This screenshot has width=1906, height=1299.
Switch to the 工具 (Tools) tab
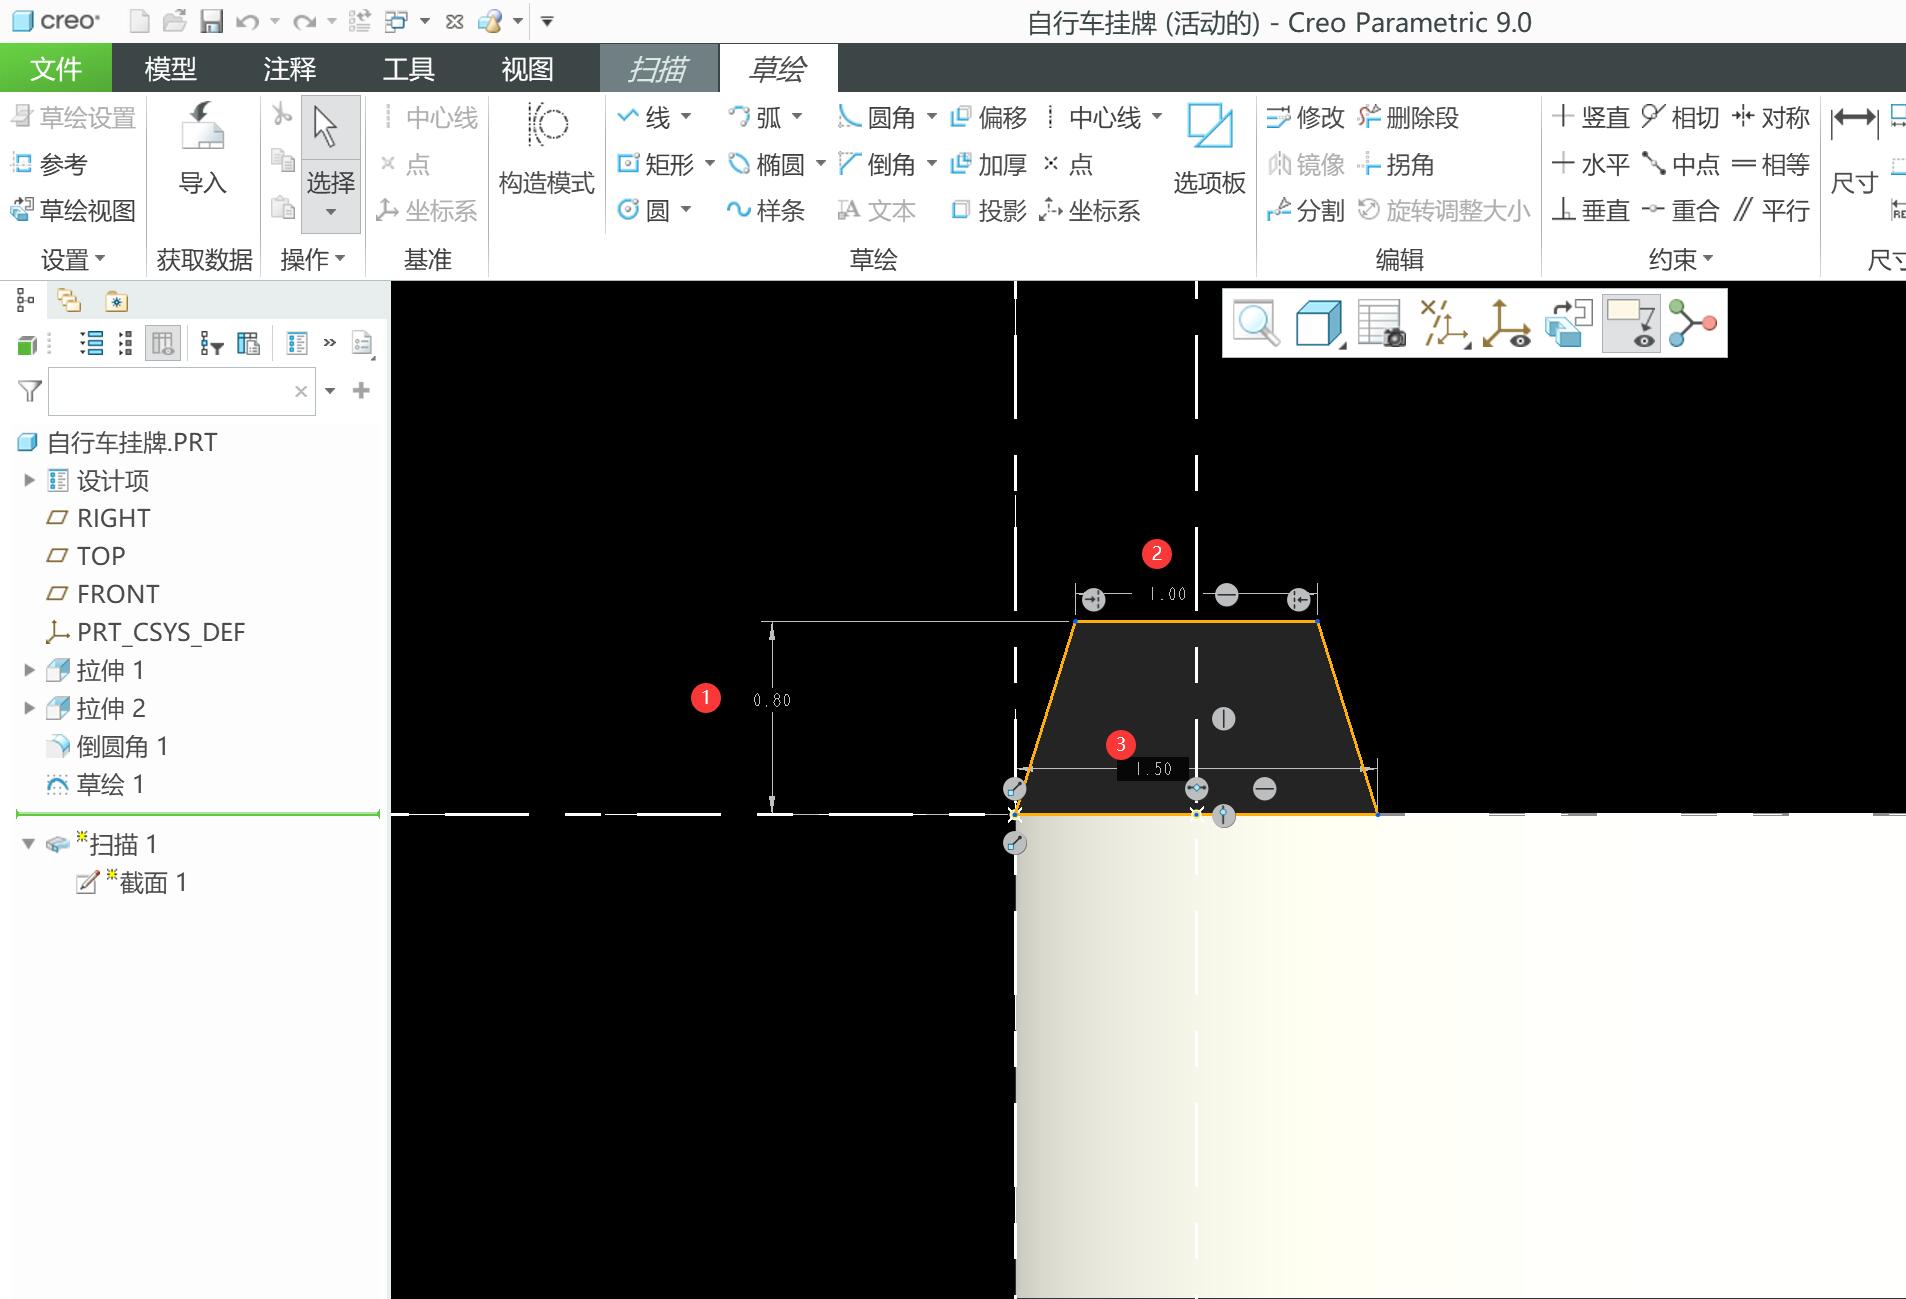point(409,68)
